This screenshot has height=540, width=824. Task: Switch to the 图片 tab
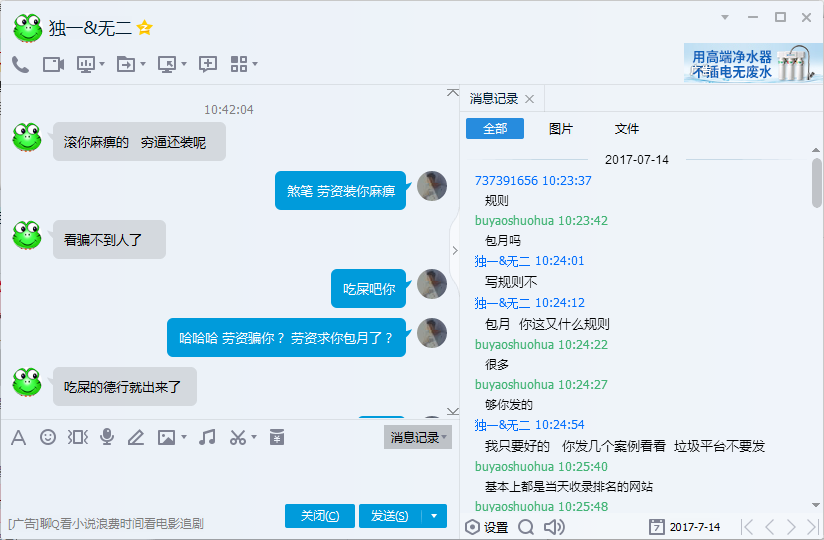(x=561, y=129)
